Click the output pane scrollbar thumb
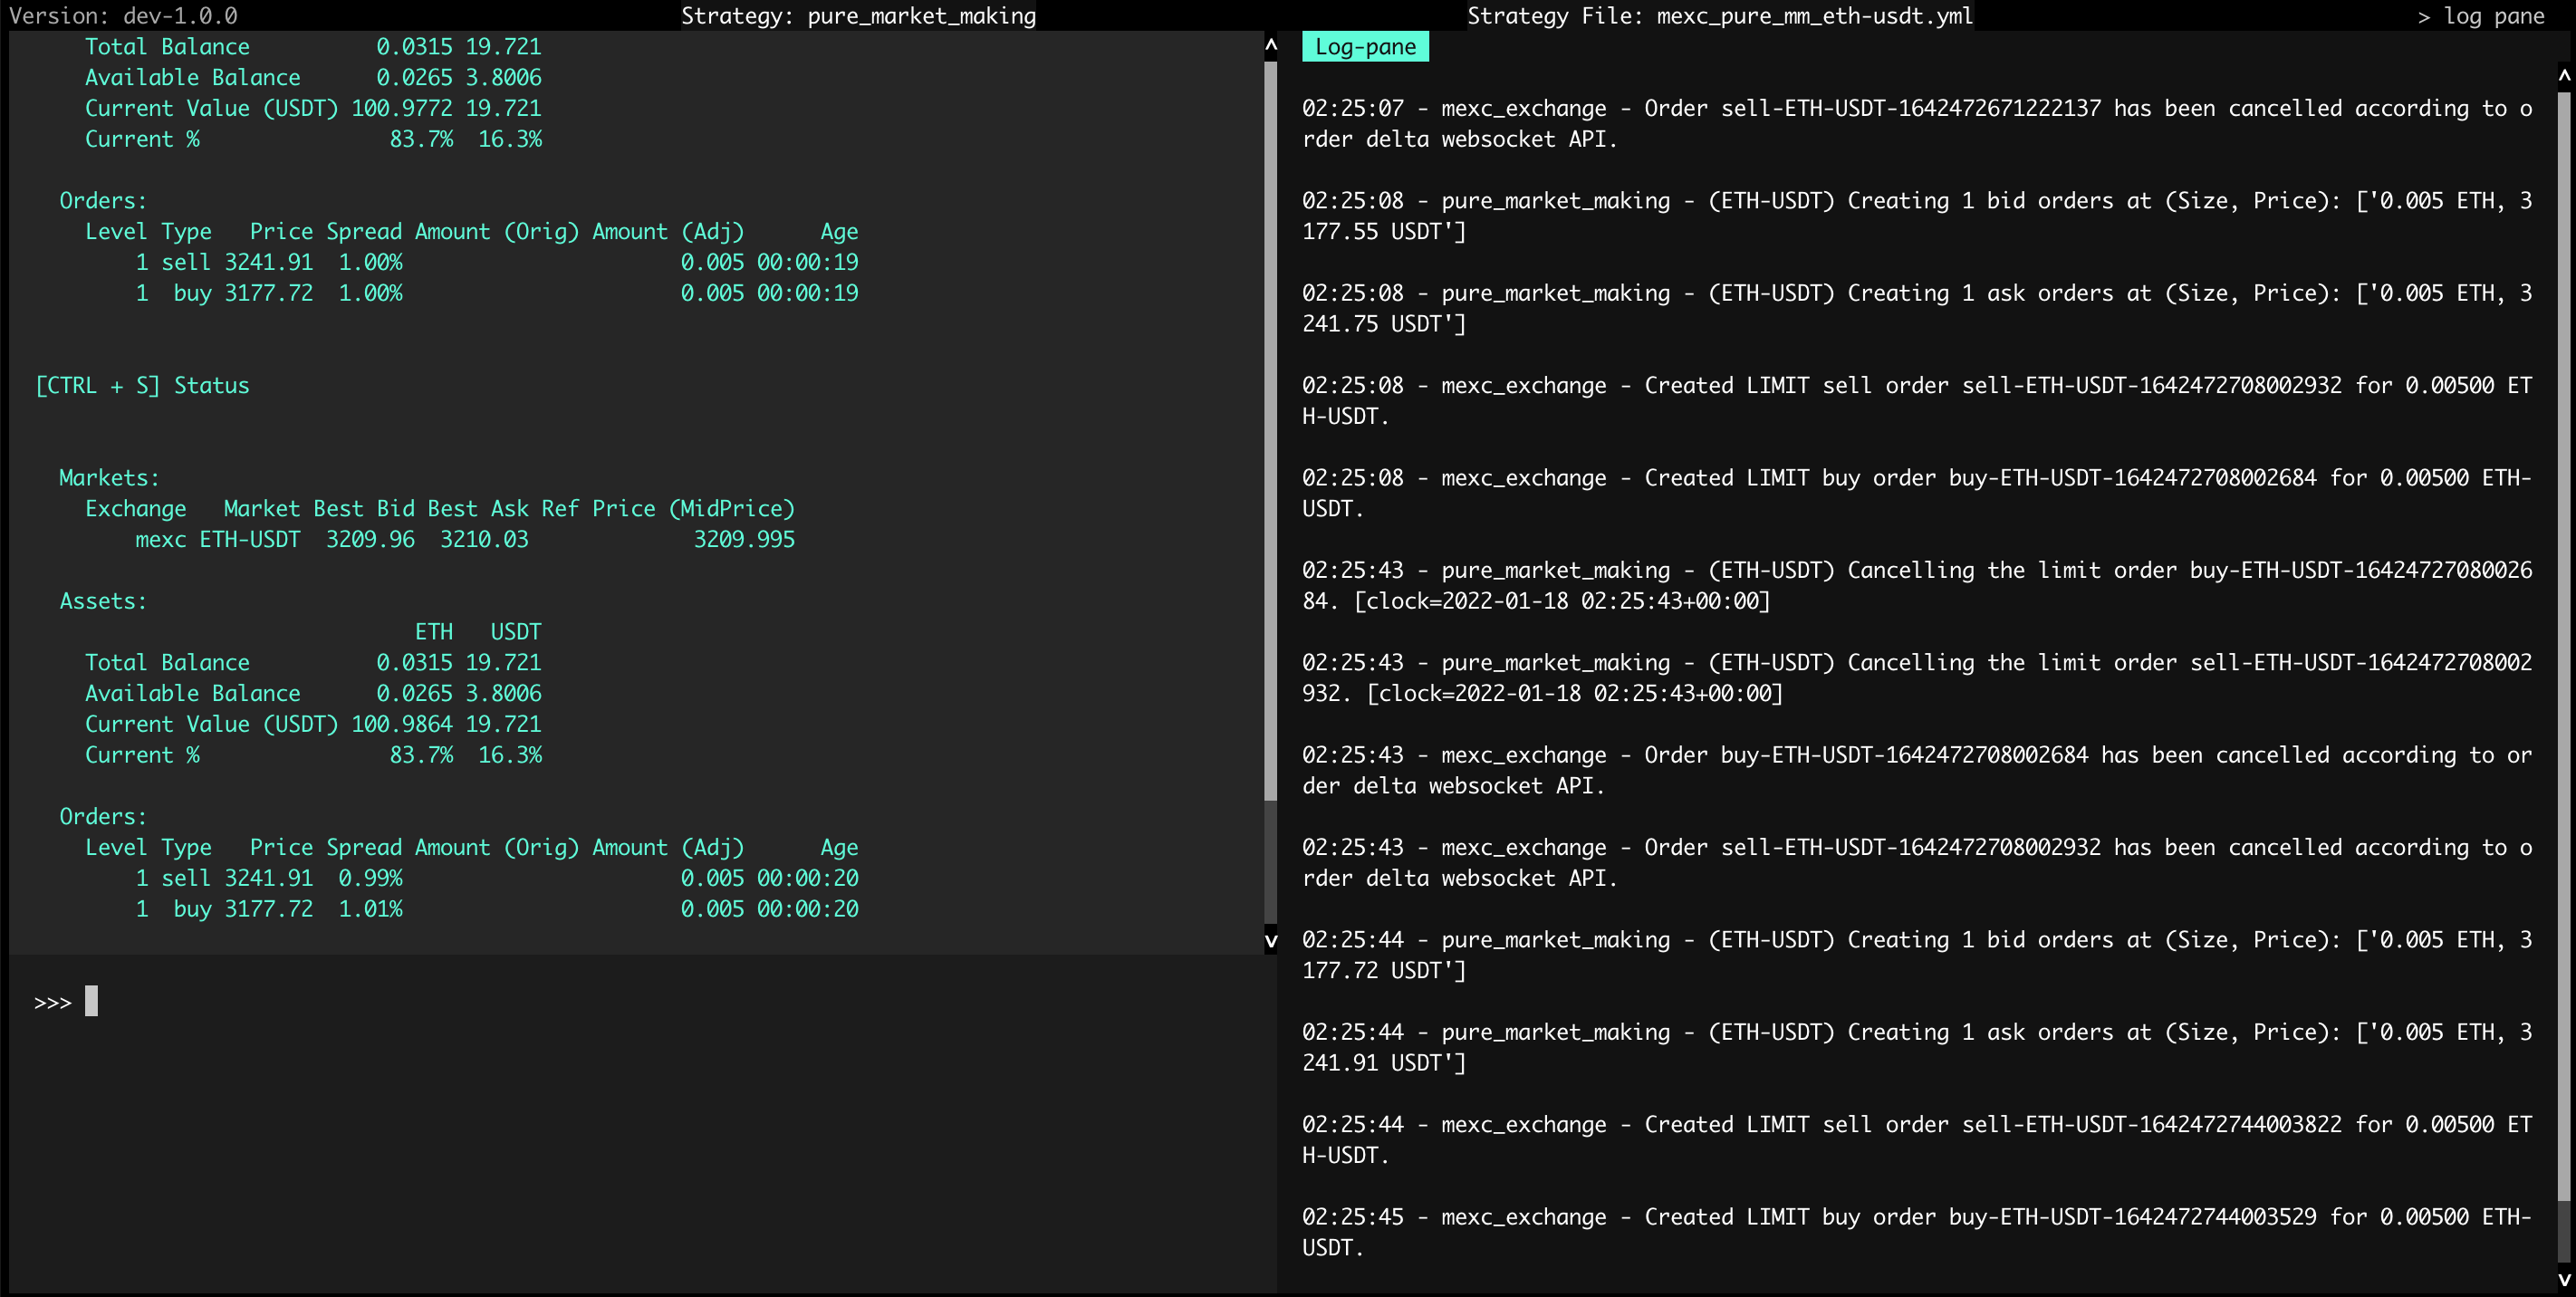This screenshot has height=1297, width=2576. coord(1271,431)
